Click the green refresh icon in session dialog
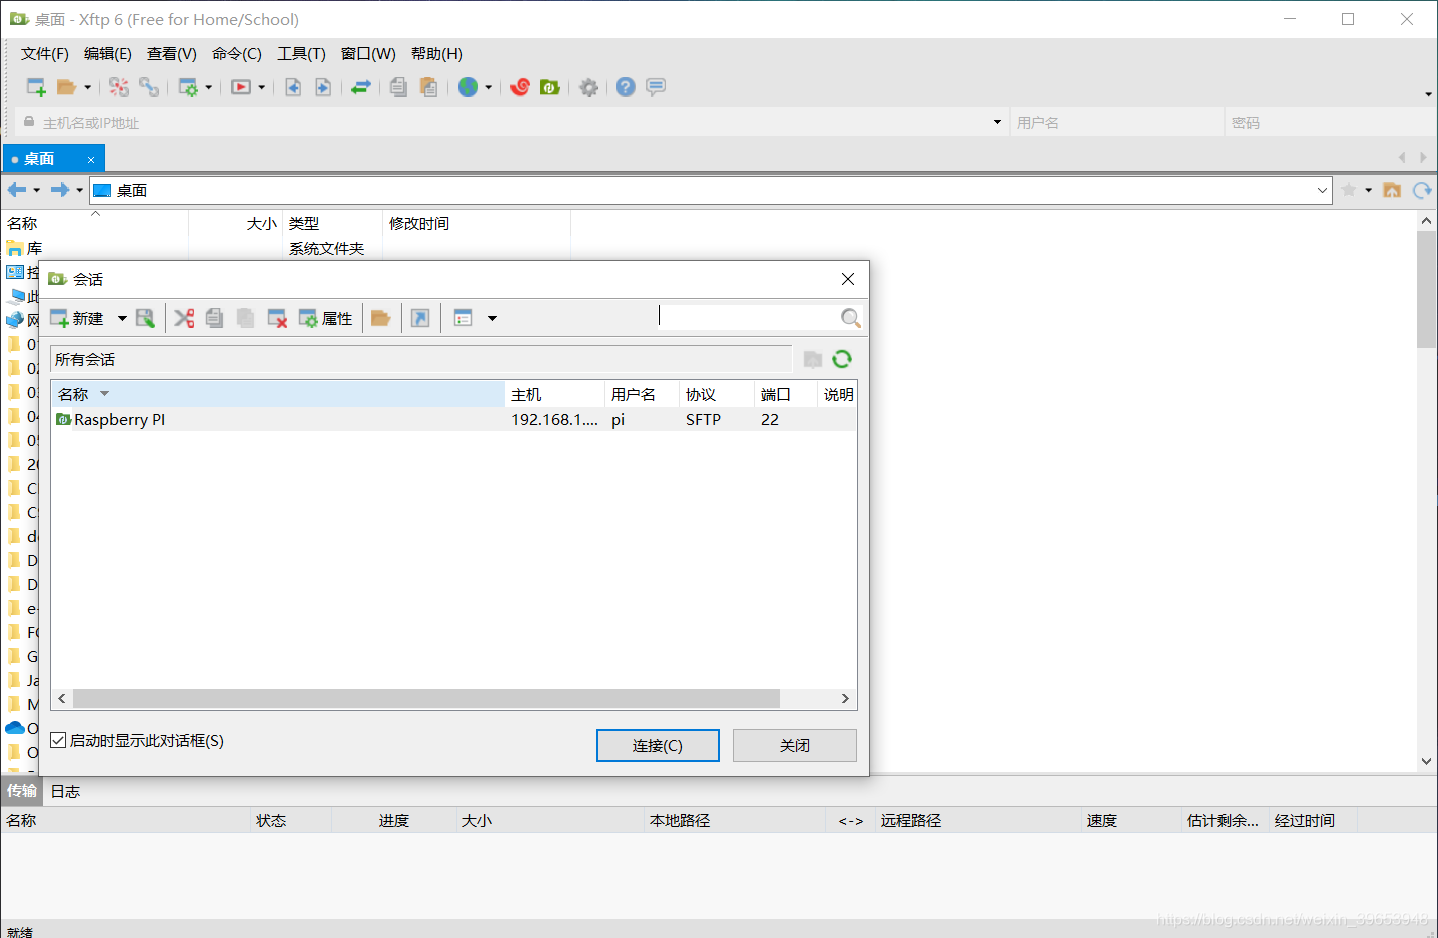1438x938 pixels. [842, 359]
